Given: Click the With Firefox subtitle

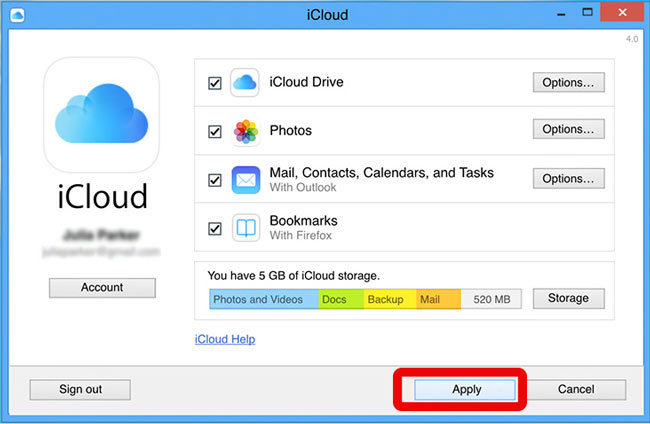Looking at the screenshot, I should coord(301,235).
